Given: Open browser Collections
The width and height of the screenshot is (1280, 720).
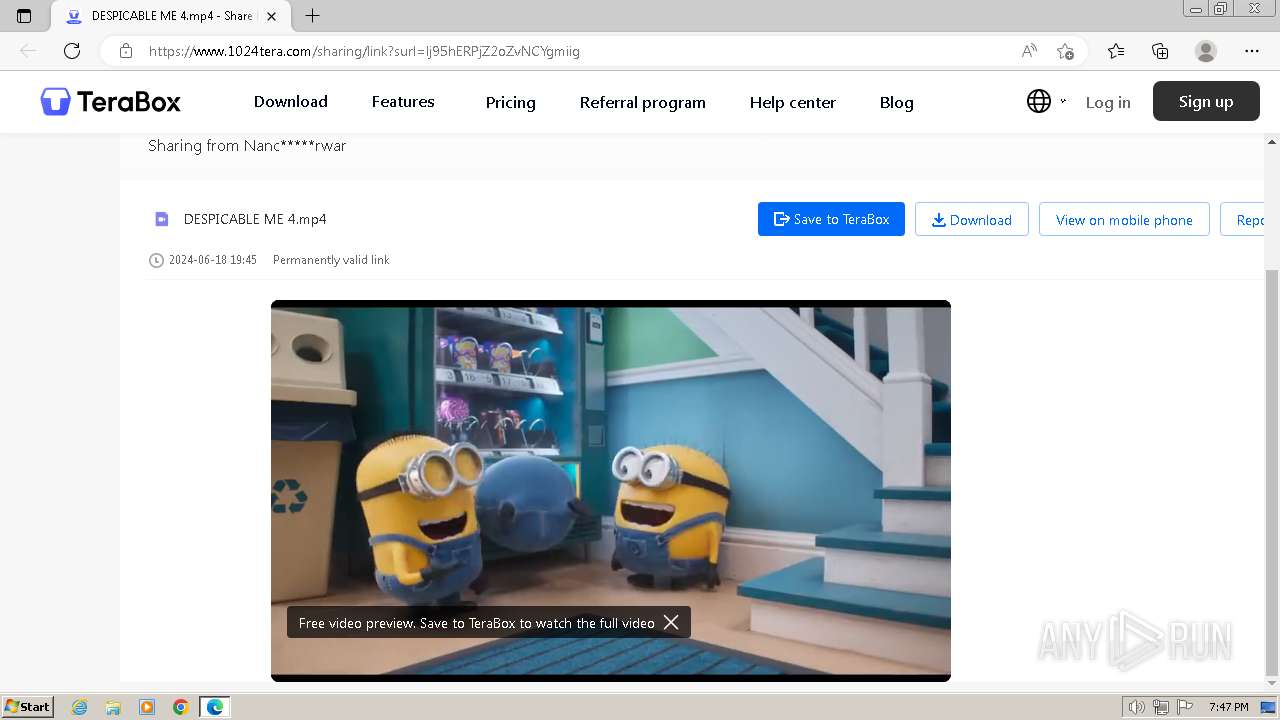Looking at the screenshot, I should (1160, 51).
